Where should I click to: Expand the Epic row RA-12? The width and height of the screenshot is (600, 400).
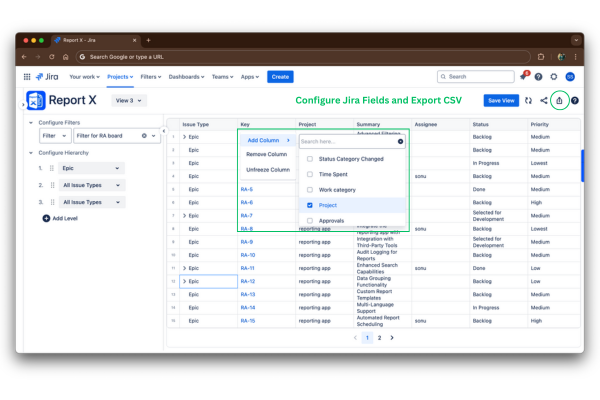click(184, 281)
